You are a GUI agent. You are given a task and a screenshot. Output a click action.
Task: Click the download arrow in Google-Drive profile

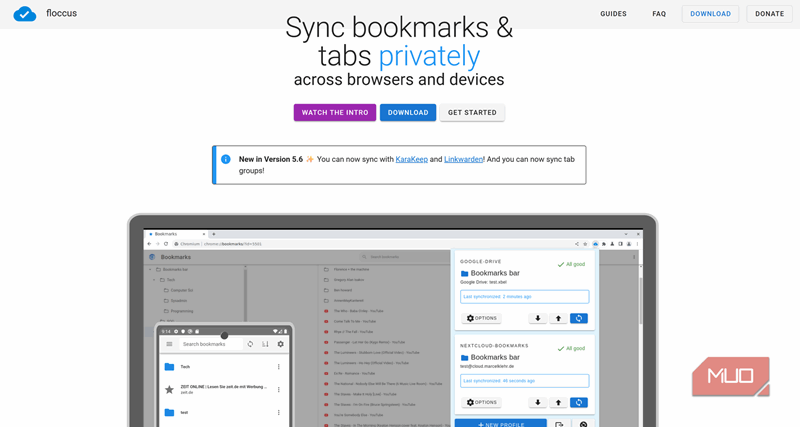[538, 318]
